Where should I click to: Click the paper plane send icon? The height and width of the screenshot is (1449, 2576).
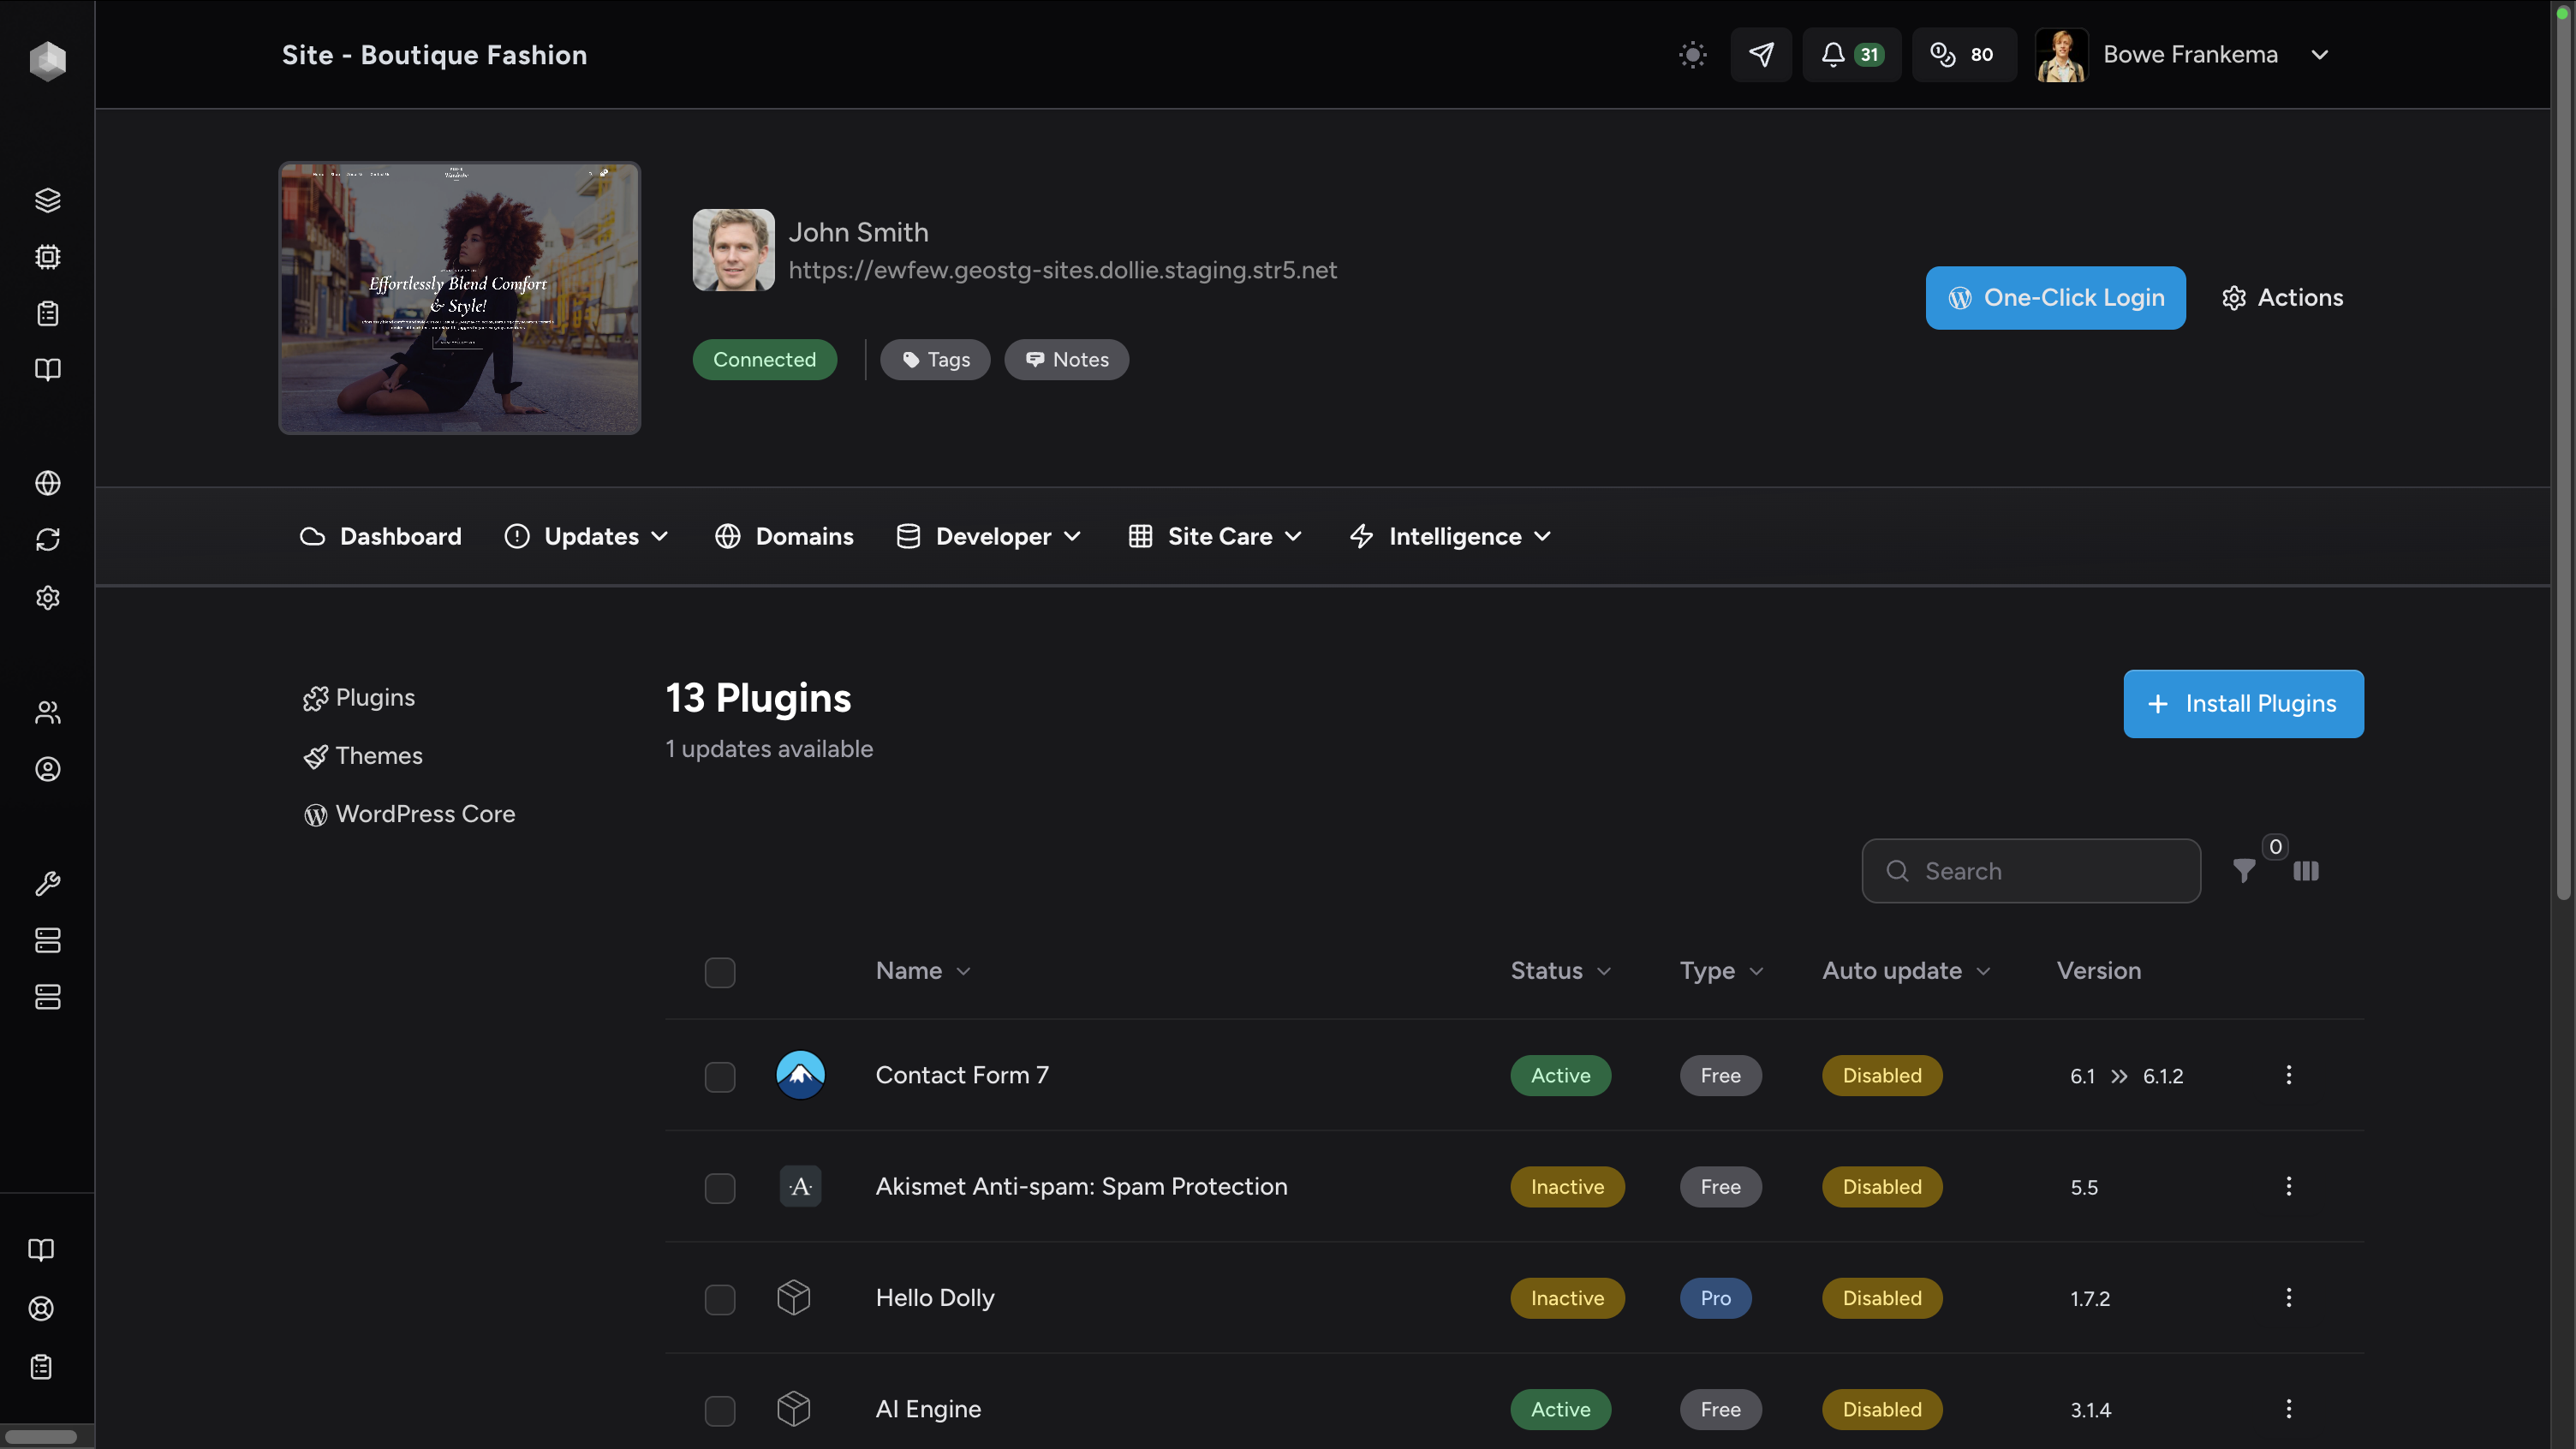pos(1761,55)
